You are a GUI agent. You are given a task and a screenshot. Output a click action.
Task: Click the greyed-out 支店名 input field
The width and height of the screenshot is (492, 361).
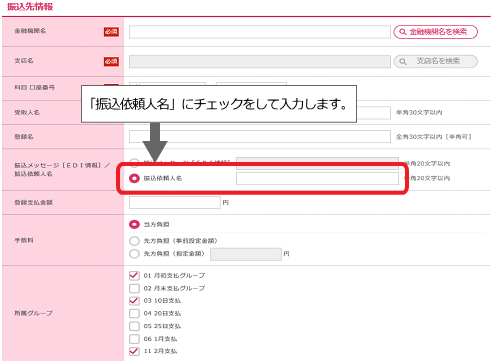pyautogui.click(x=260, y=62)
